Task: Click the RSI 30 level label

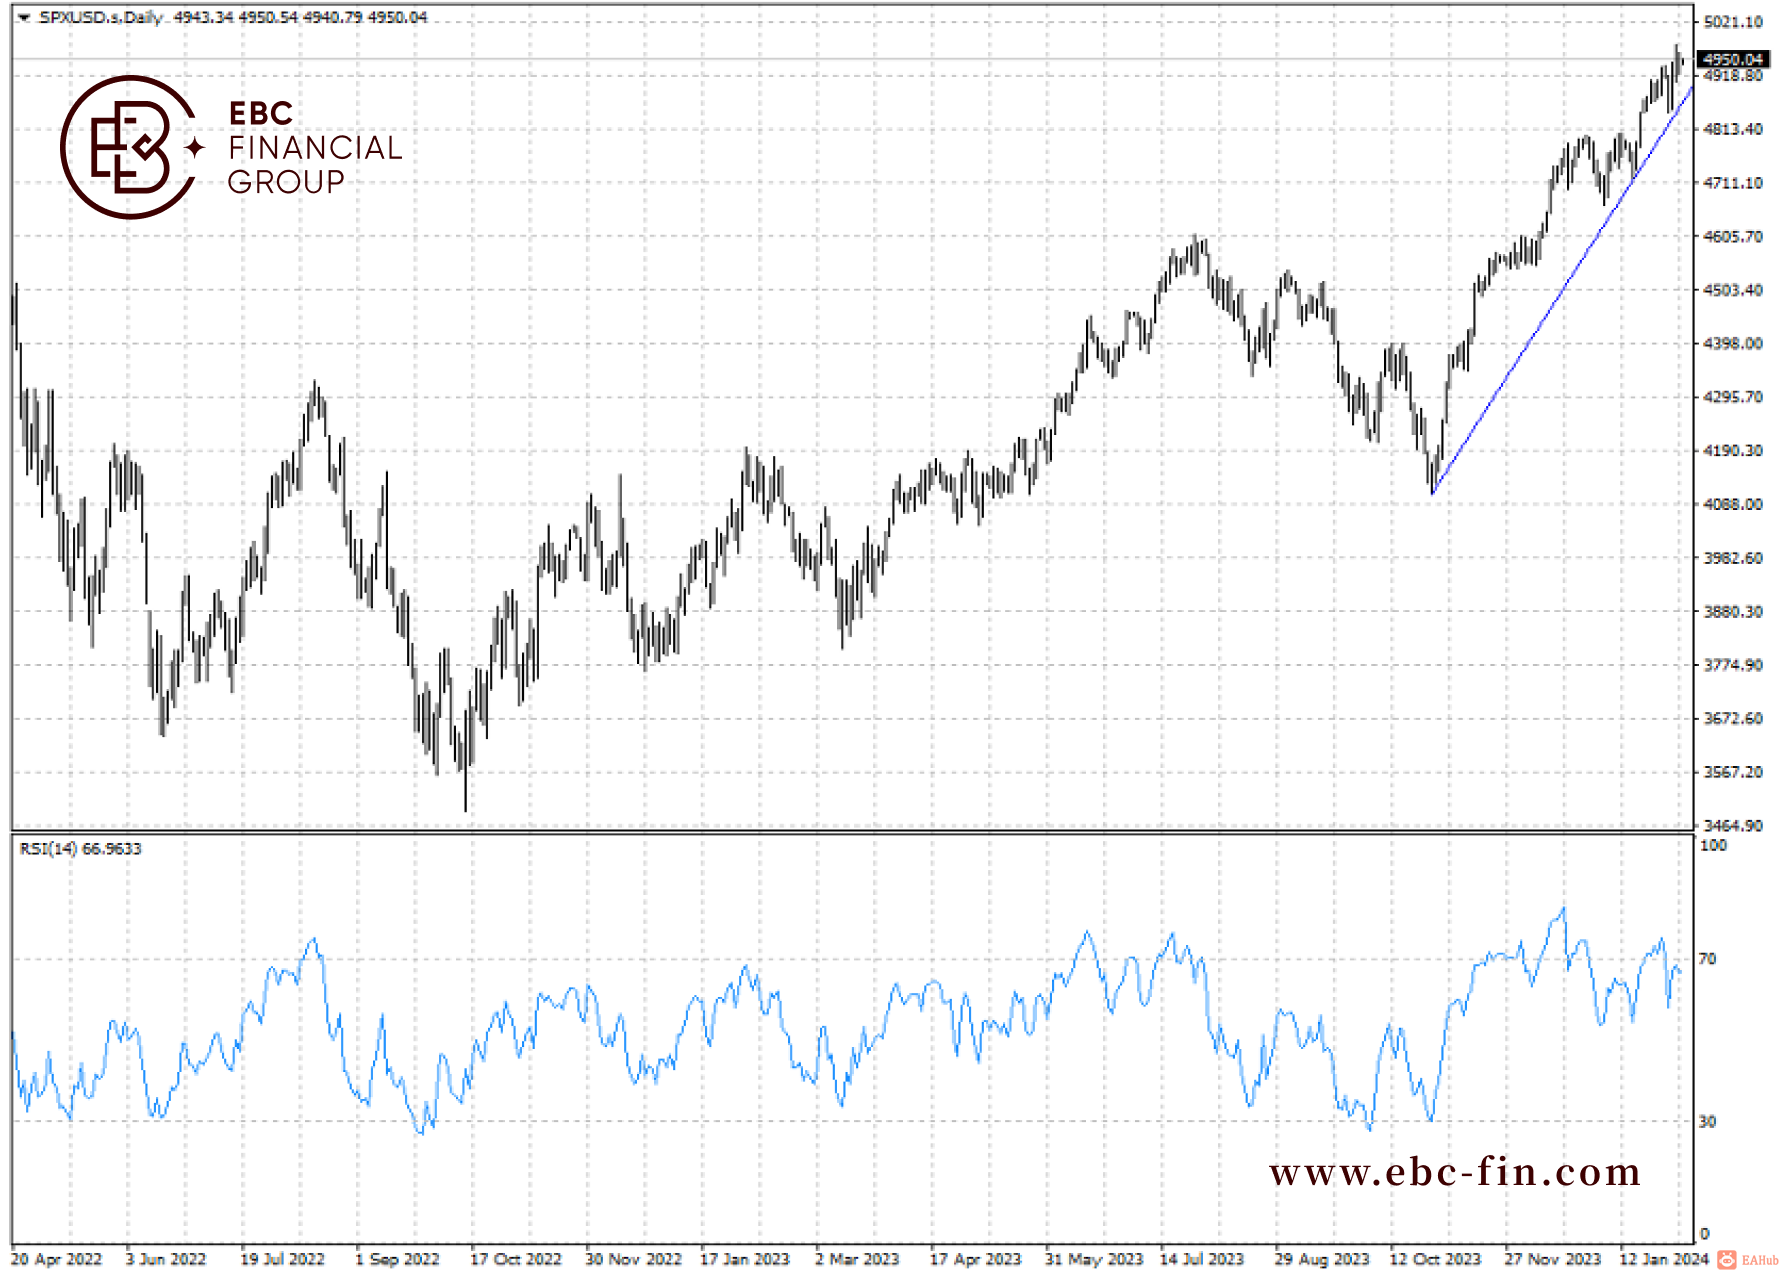Action: (x=1708, y=1121)
